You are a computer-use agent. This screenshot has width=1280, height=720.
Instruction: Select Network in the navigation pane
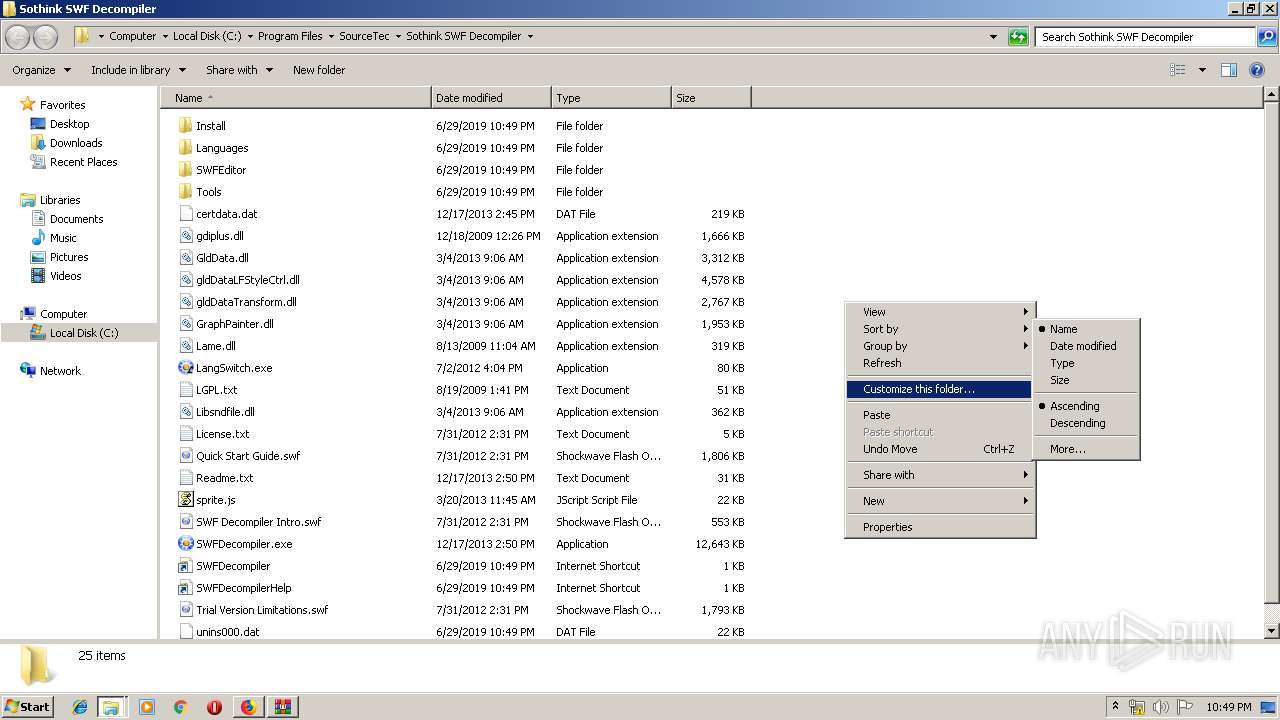point(60,371)
